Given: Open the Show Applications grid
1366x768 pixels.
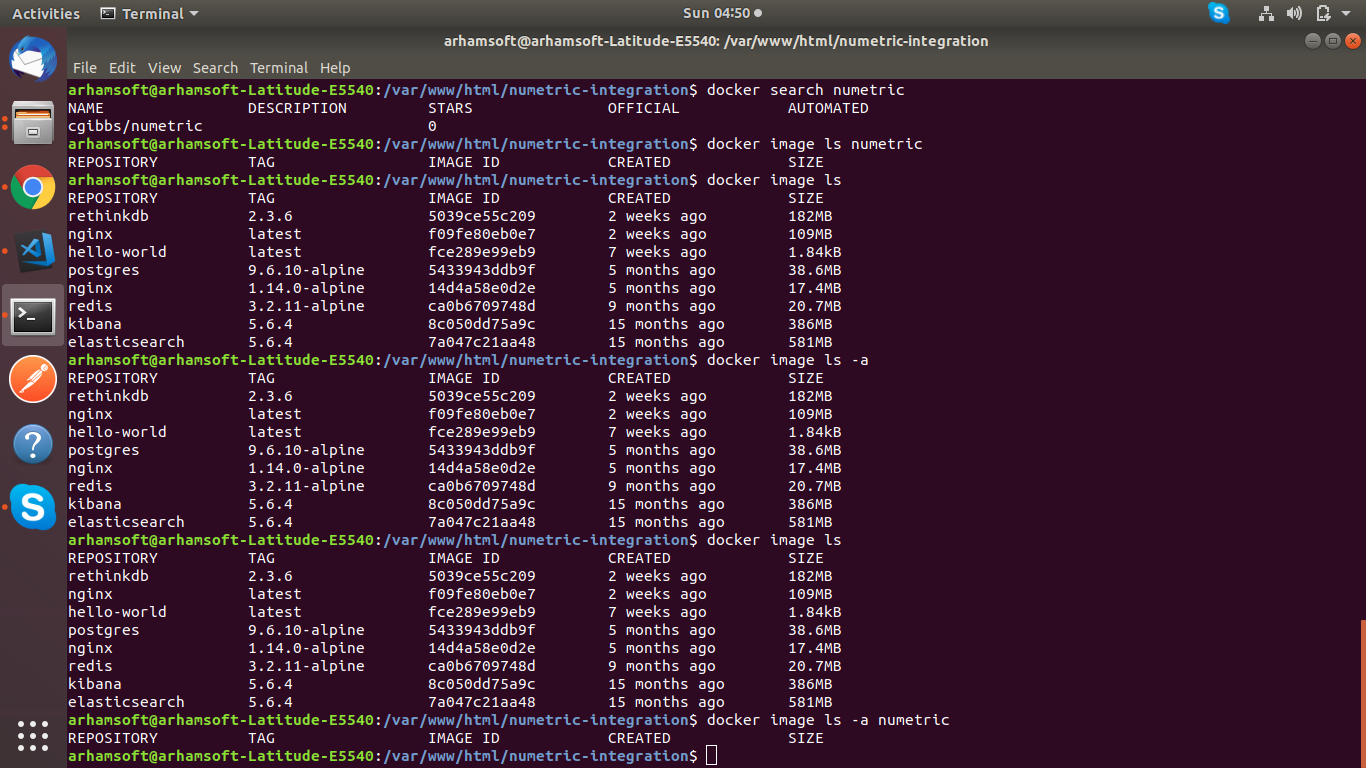Looking at the screenshot, I should pos(33,737).
